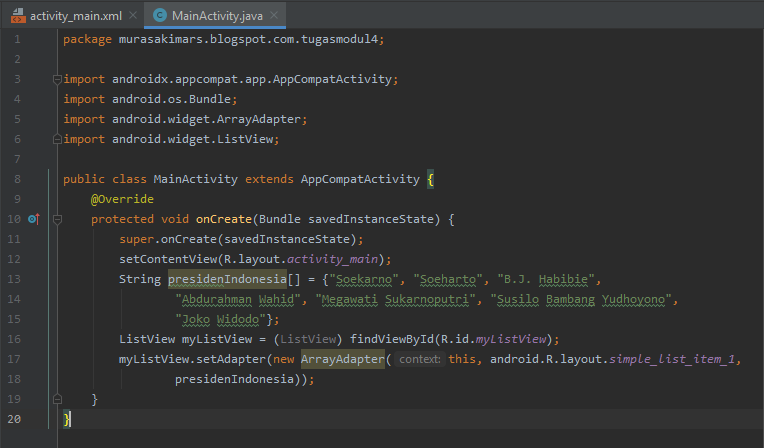Click activity_main reference in setContentView
The width and height of the screenshot is (764, 448).
tap(332, 259)
